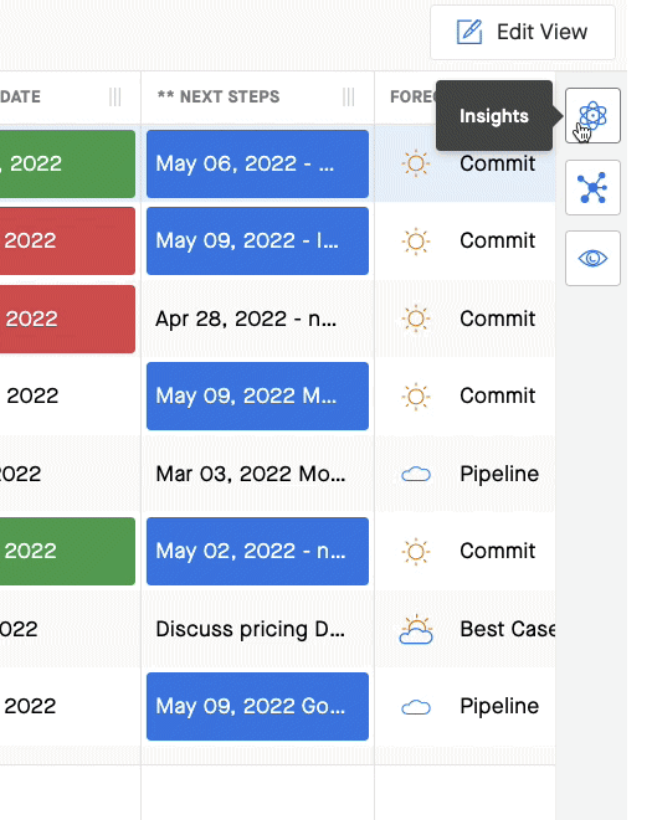Click green date cell in May 02 row
Image resolution: width=666 pixels, height=820 pixels.
click(x=67, y=551)
